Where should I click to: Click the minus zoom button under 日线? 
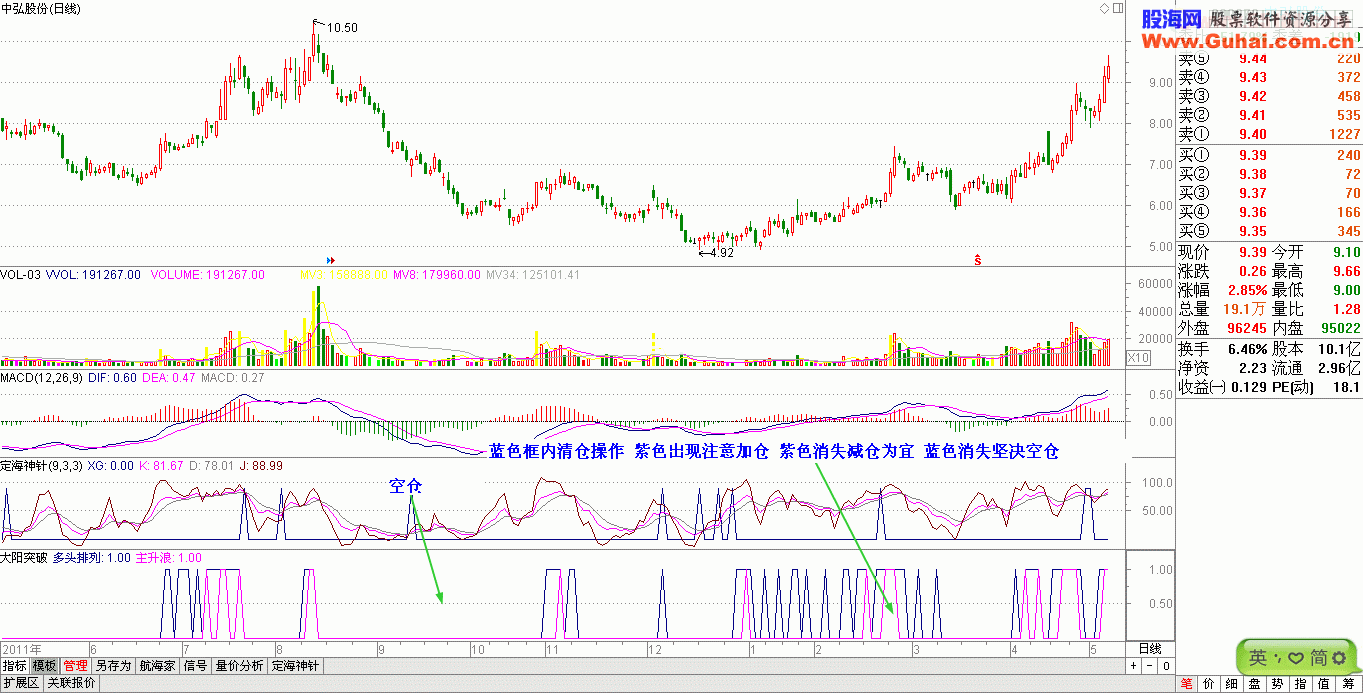[1151, 666]
